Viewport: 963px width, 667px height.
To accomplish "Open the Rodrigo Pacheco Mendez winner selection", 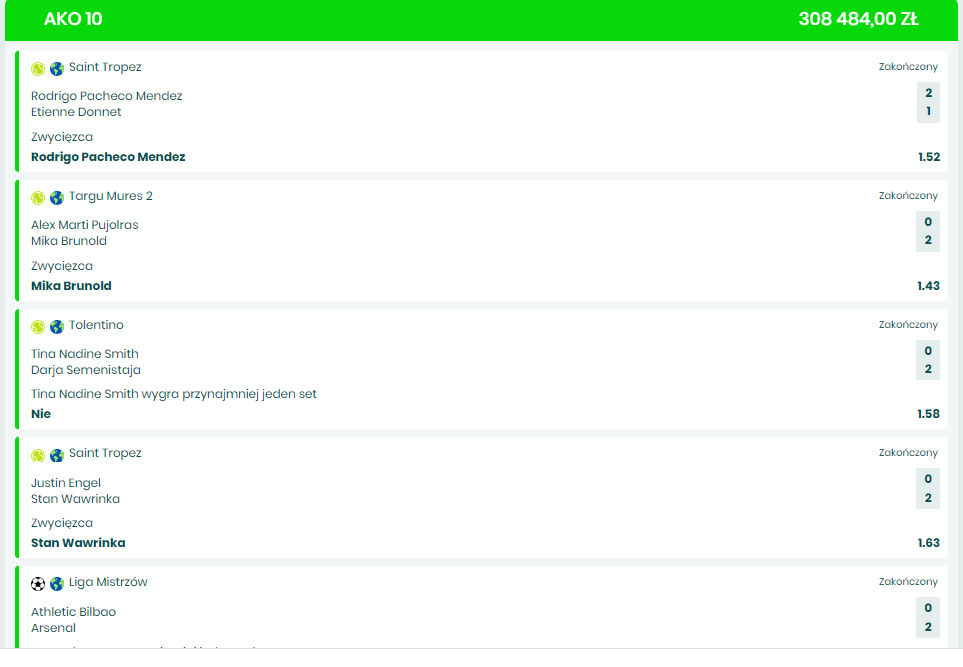I will [108, 157].
